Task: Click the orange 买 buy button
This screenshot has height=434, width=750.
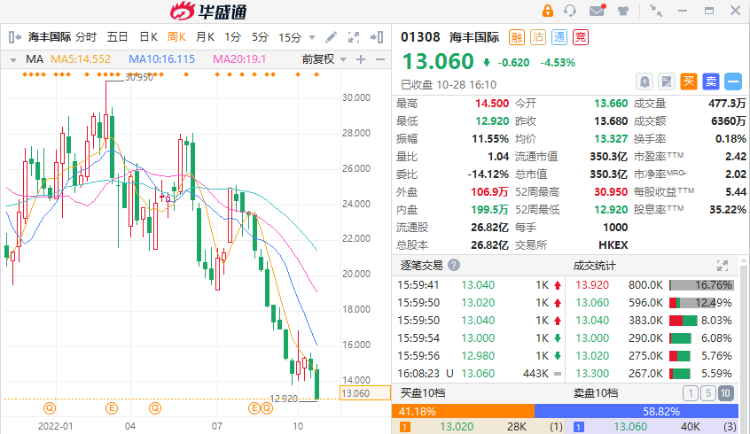Action: [688, 82]
